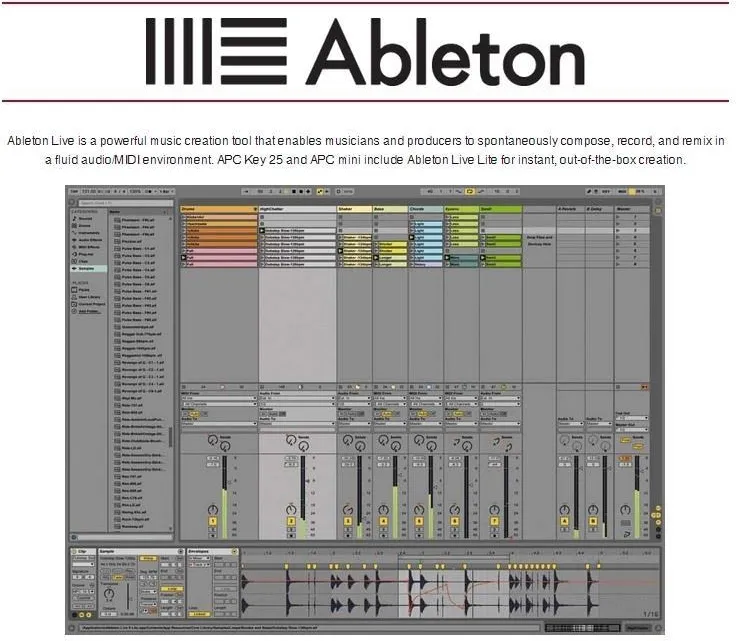Click the Add Folder link

(x=89, y=311)
